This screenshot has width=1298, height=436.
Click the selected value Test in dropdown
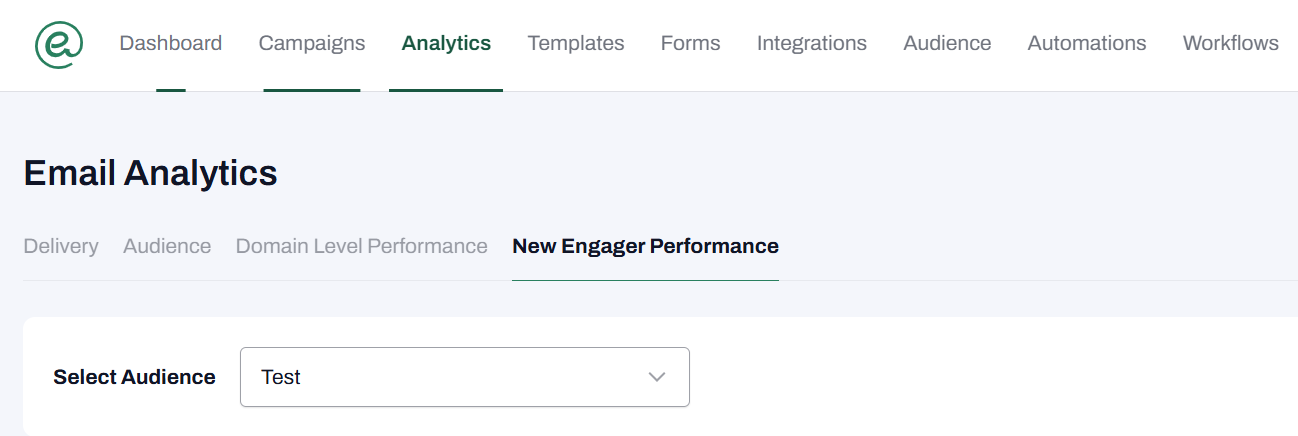pyautogui.click(x=281, y=377)
